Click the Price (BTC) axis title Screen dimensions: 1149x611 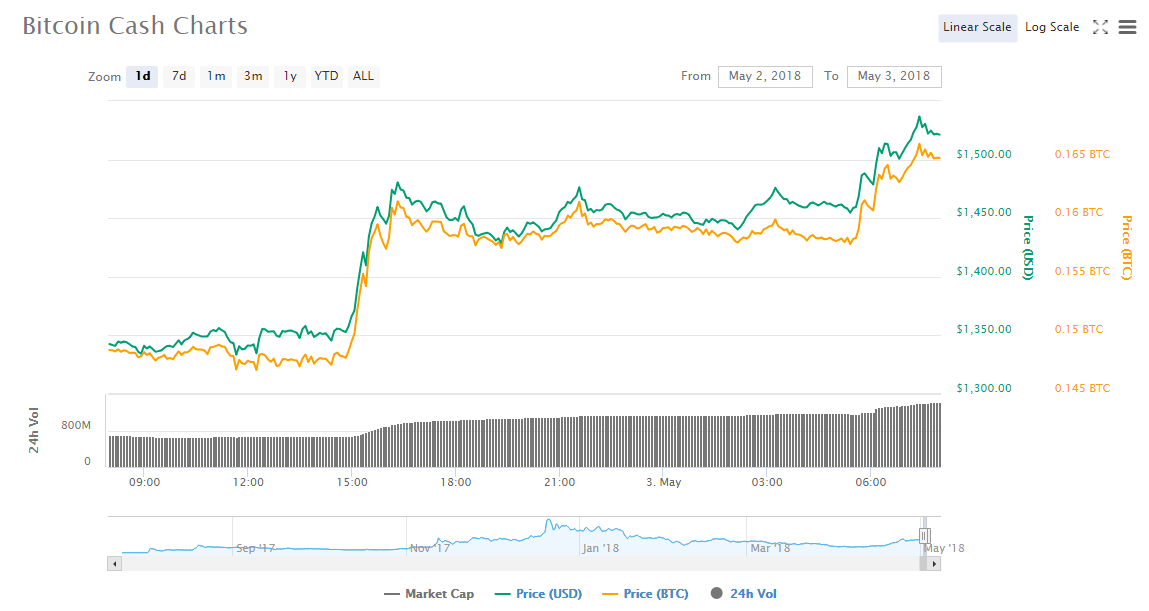pyautogui.click(x=1127, y=248)
